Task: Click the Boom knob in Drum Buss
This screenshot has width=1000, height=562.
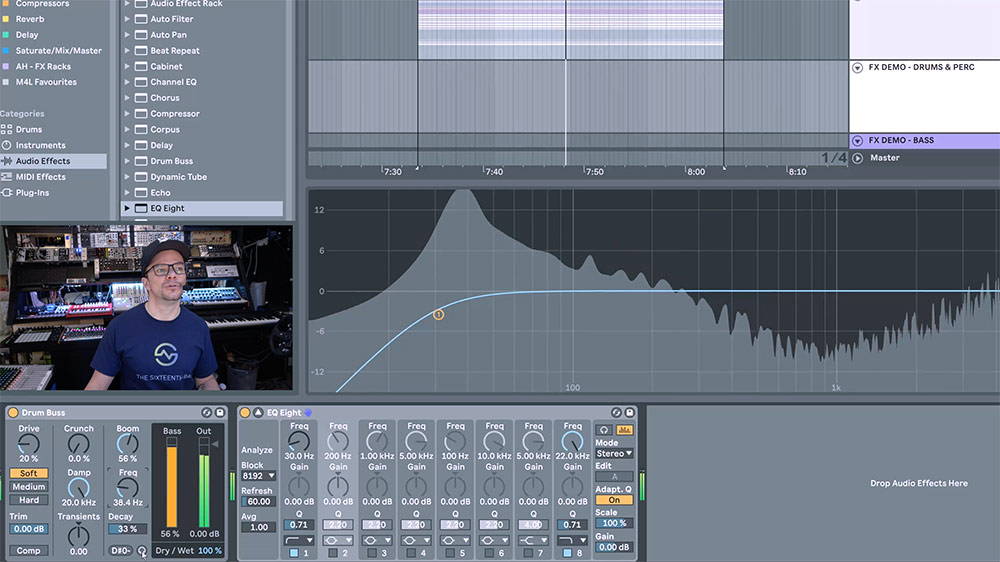Action: coord(128,443)
